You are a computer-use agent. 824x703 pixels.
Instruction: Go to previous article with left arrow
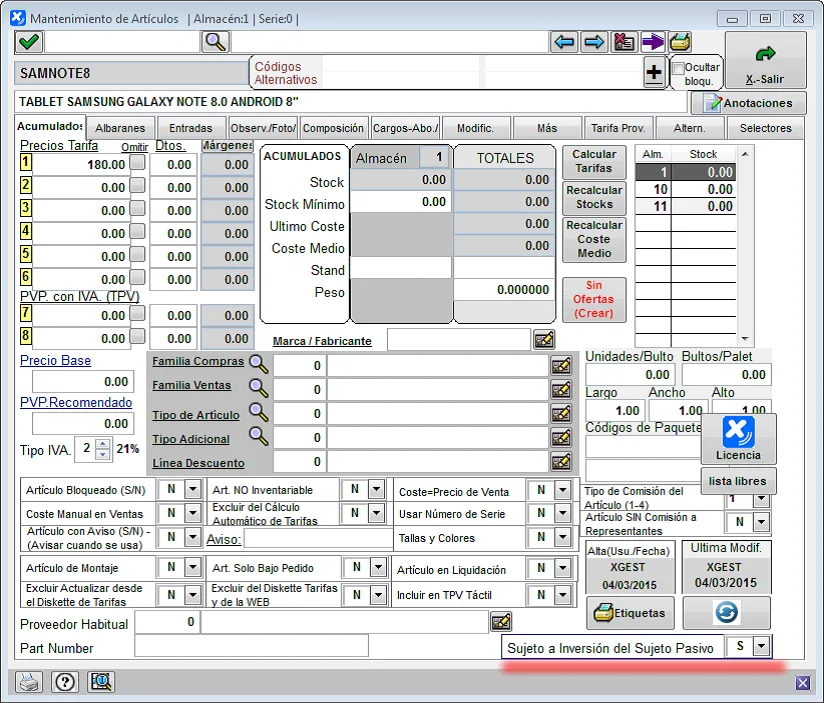tap(564, 42)
